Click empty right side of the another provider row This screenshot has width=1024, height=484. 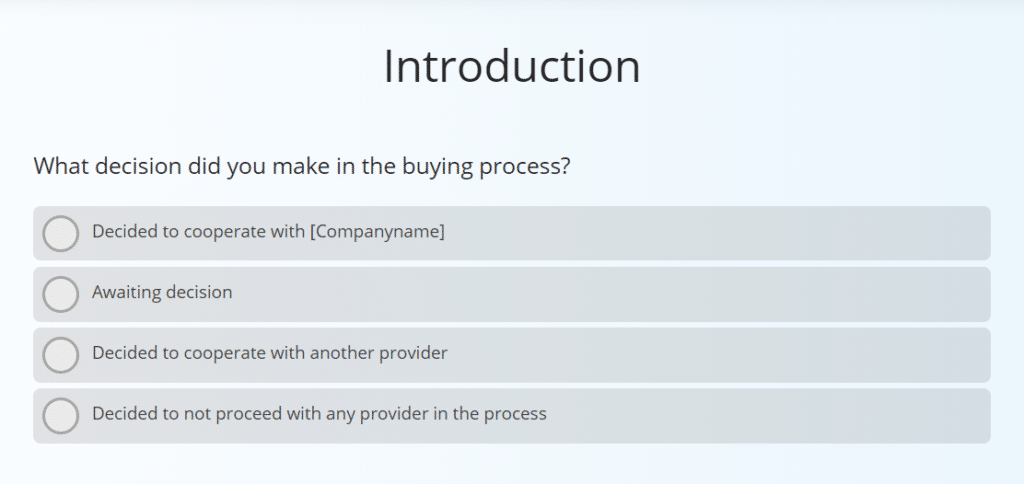tap(750, 355)
